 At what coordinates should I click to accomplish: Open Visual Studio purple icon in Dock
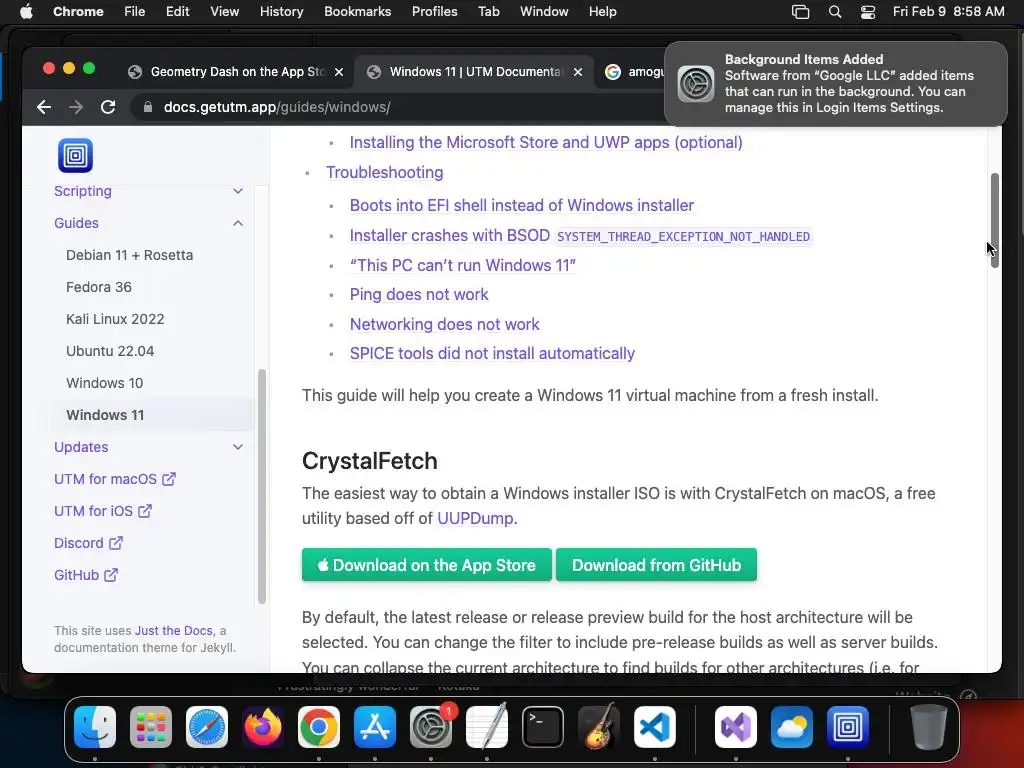click(736, 726)
